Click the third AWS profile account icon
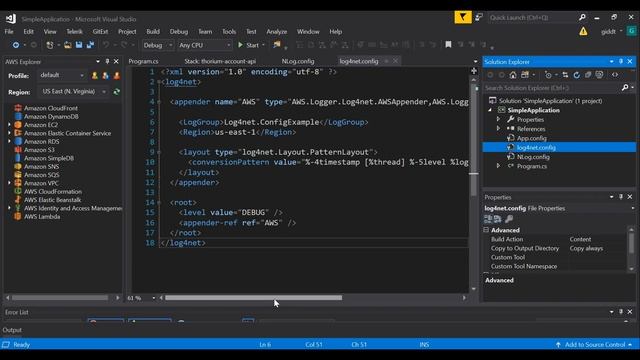This screenshot has width=640, height=360. pos(117,76)
